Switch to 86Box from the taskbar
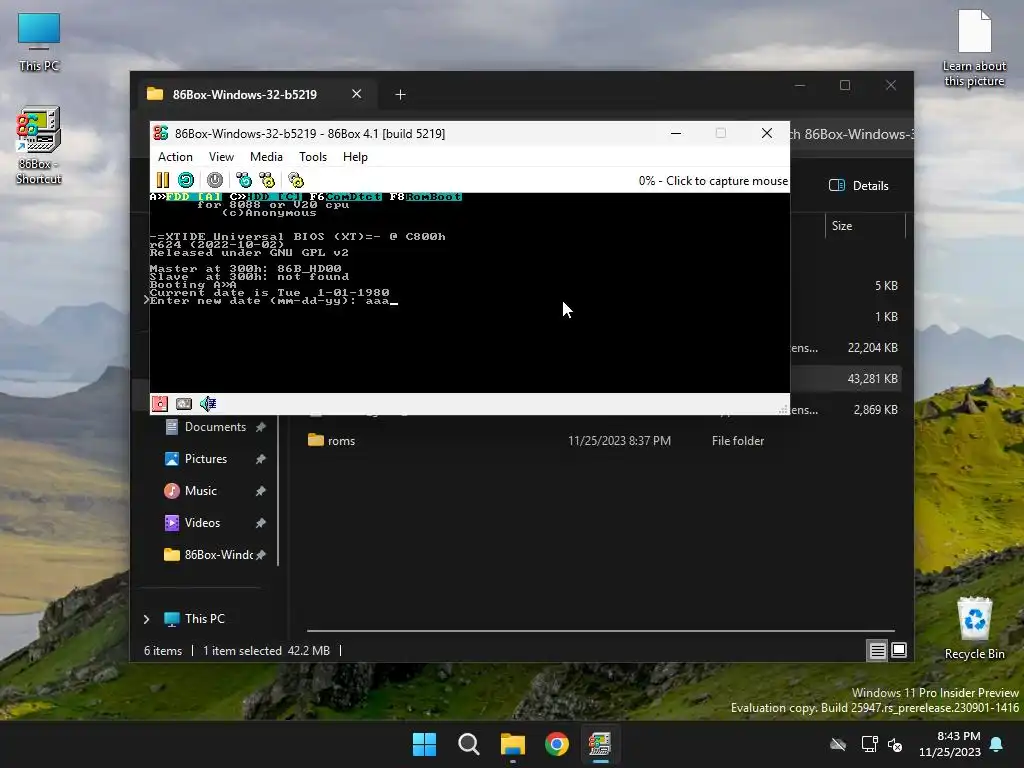Viewport: 1024px width, 768px height. pos(600,744)
